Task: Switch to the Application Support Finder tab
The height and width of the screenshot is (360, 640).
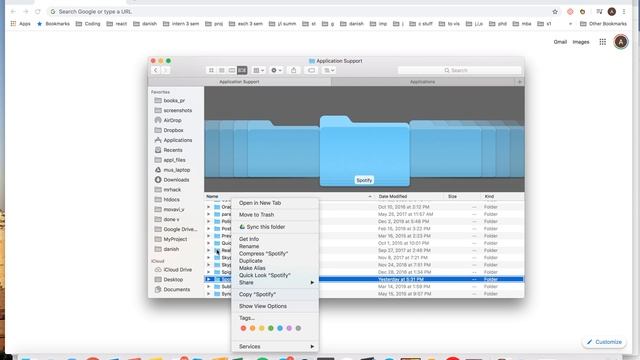Action: 239,82
